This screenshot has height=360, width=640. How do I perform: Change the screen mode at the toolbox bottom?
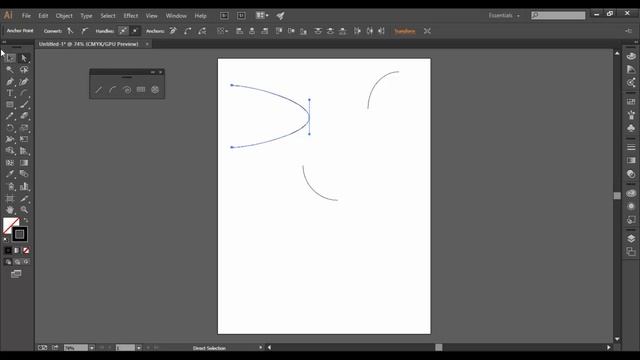16,274
